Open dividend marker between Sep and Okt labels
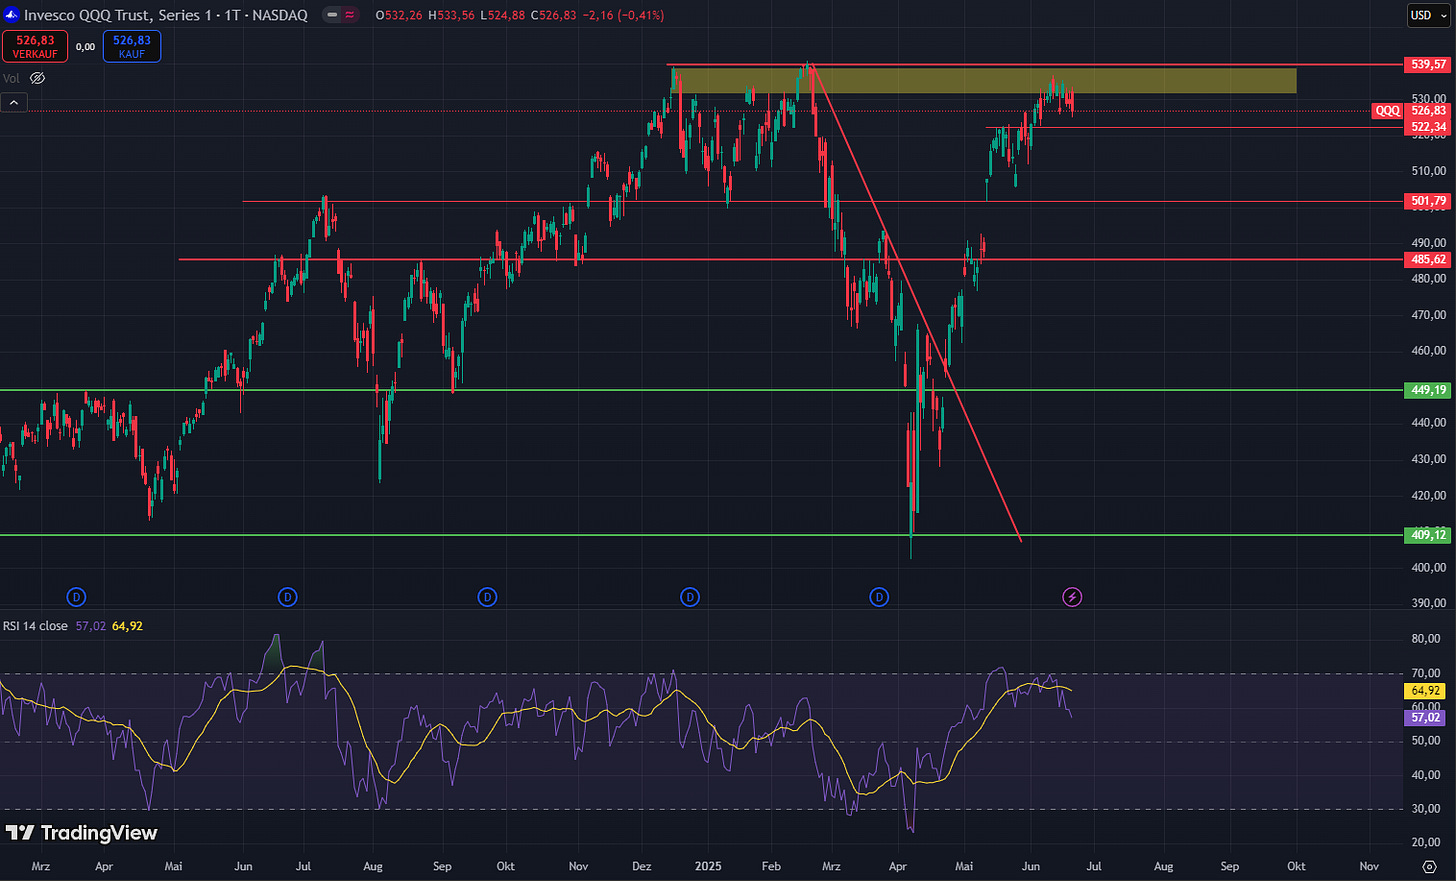Viewport: 1456px width, 881px height. click(487, 597)
